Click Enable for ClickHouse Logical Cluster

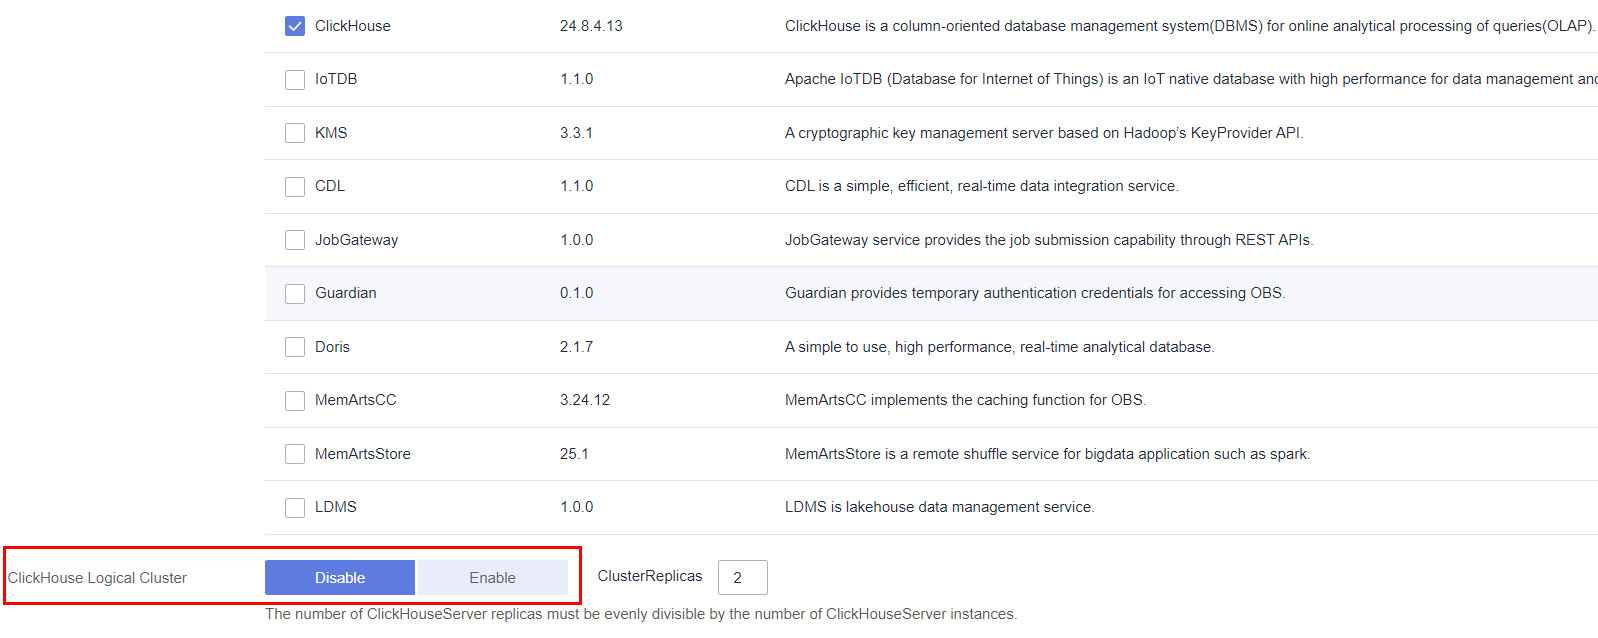[492, 578]
